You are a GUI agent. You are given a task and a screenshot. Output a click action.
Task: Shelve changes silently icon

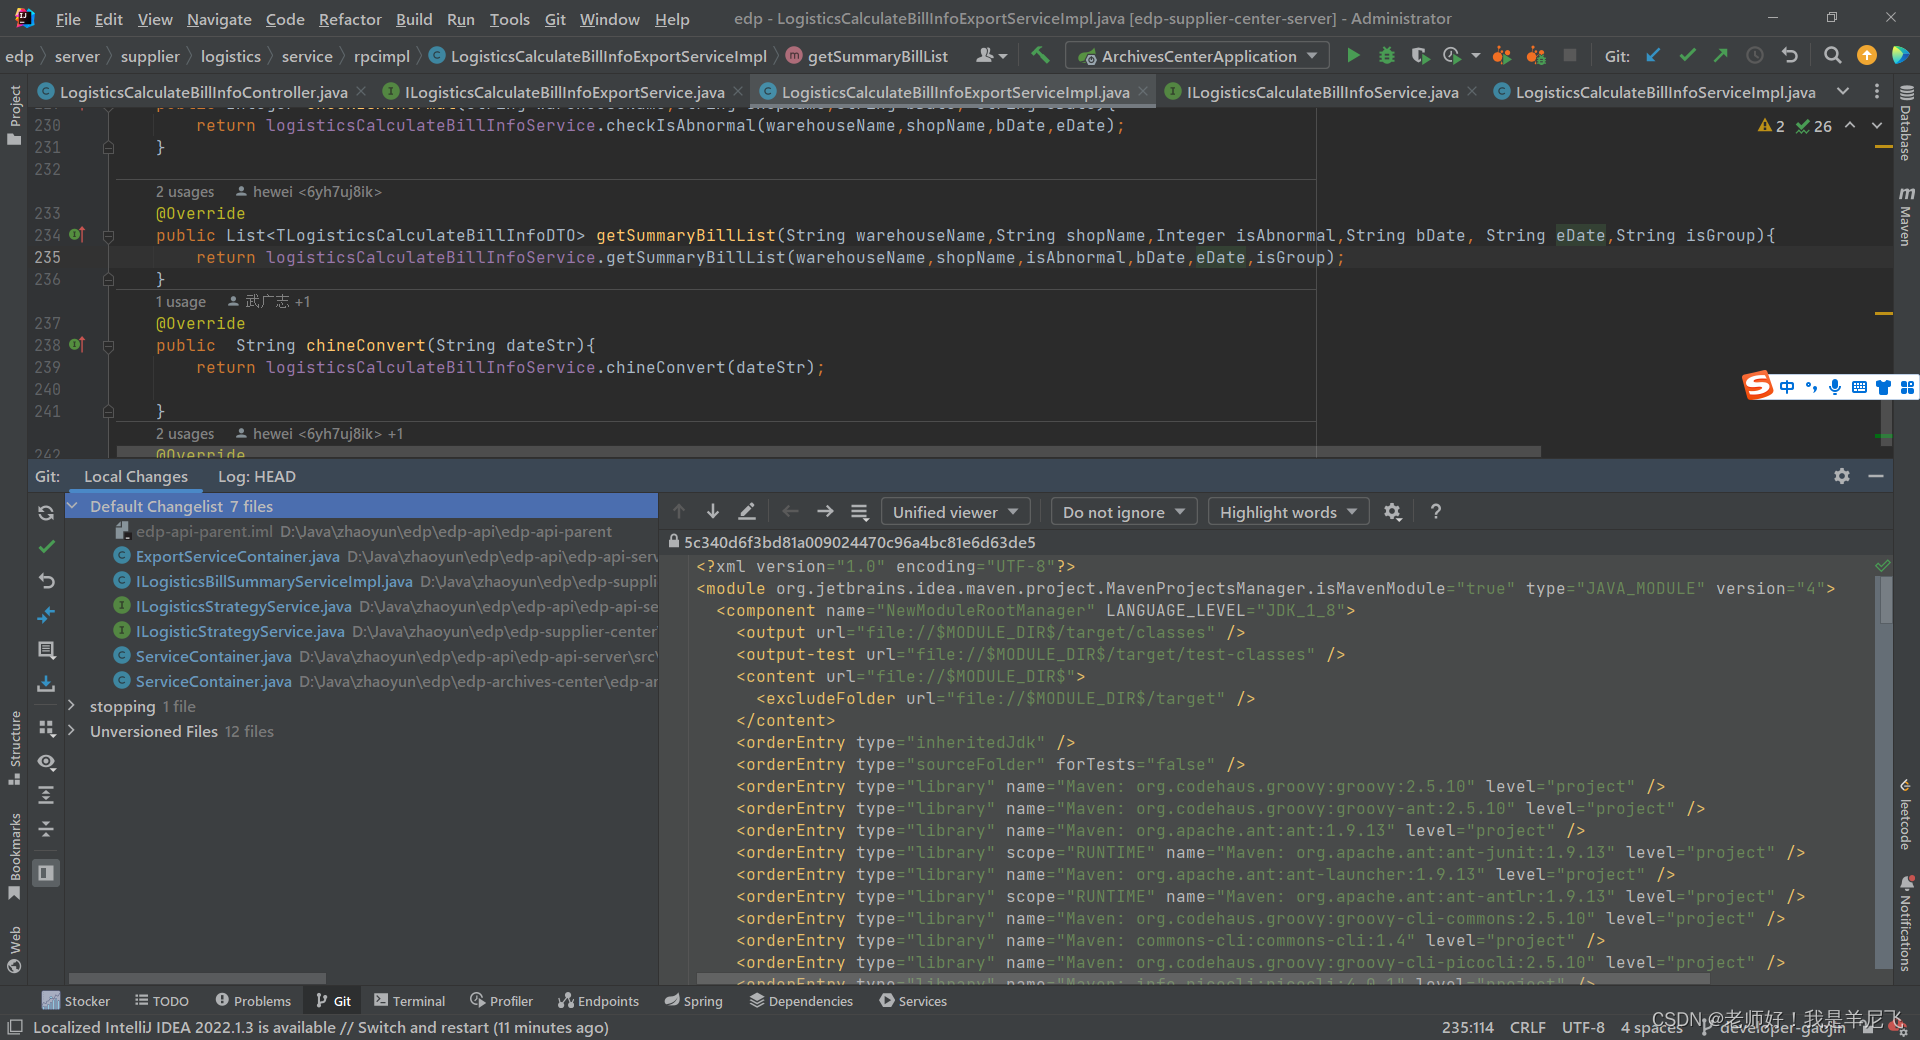[x=46, y=684]
